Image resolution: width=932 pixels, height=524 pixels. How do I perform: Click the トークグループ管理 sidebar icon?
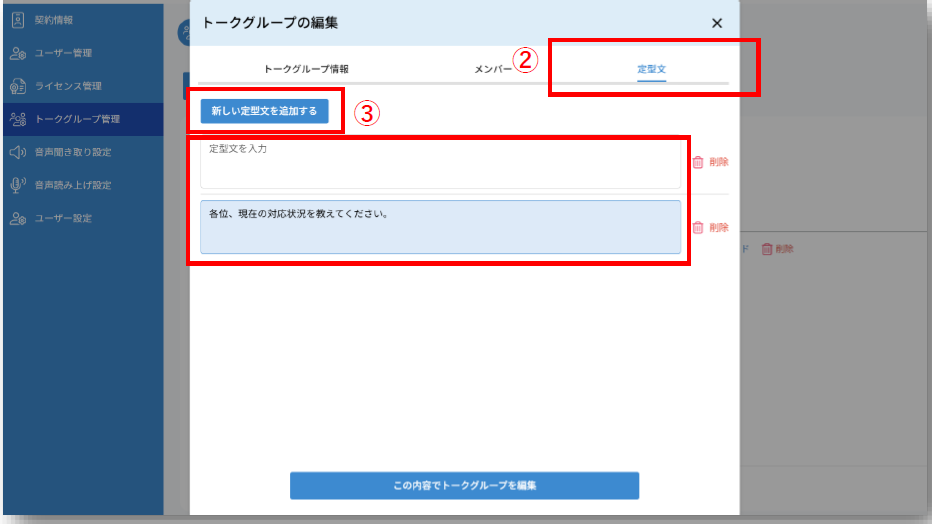click(18, 119)
